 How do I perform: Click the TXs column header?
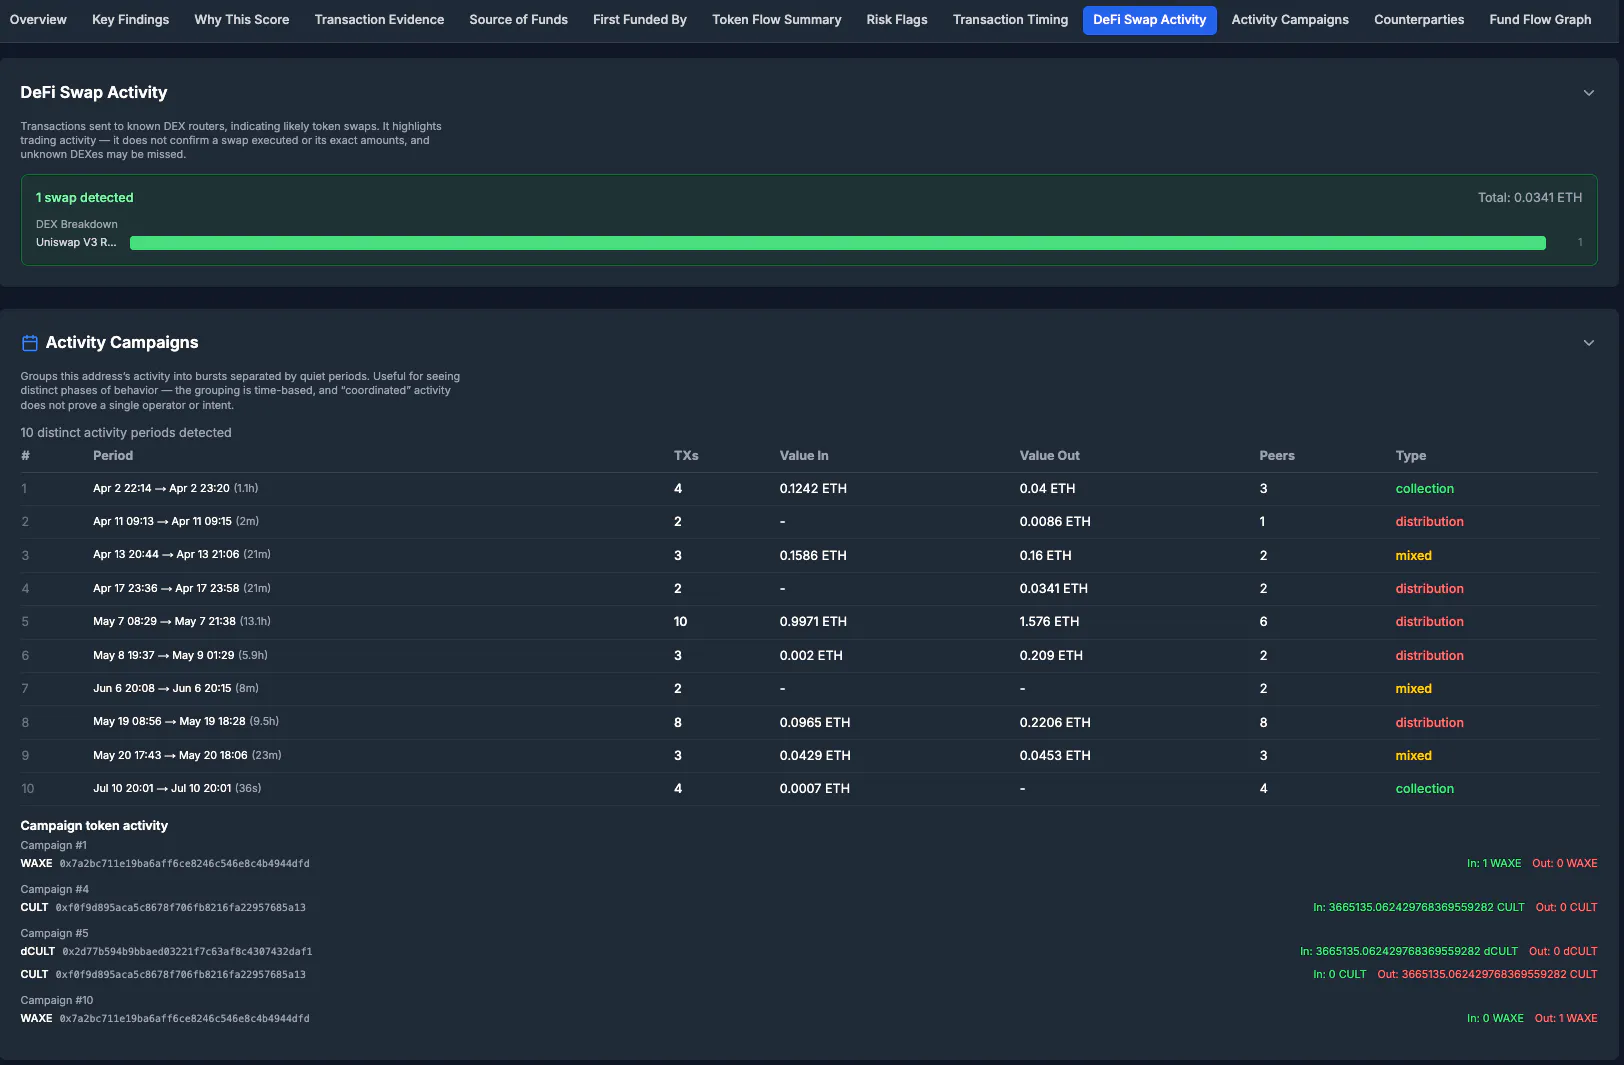[686, 456]
